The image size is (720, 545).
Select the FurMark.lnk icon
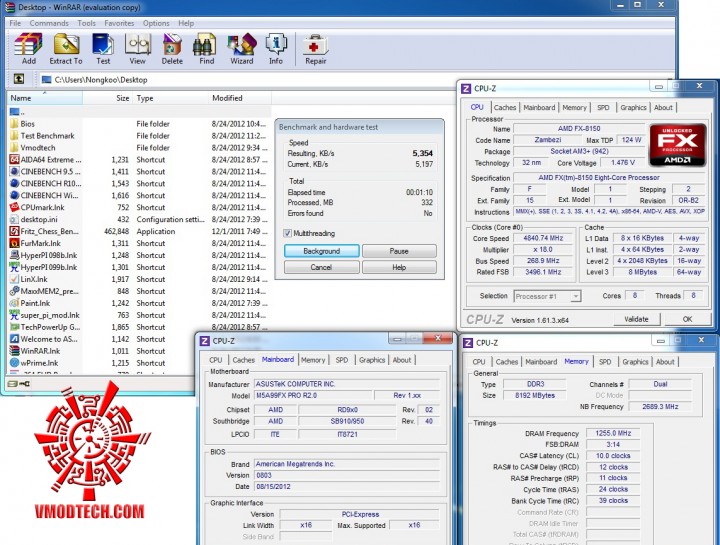click(14, 243)
